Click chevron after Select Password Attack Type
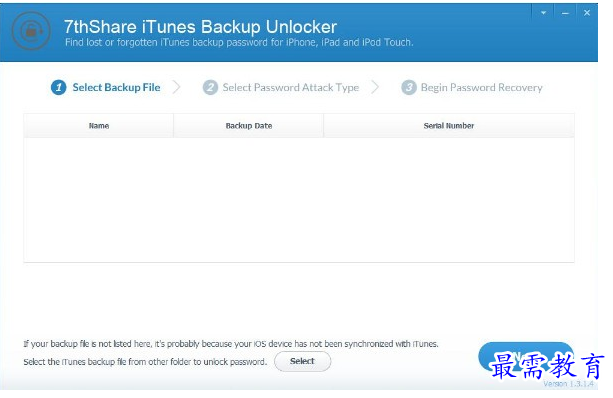Viewport: 613px width, 398px height. tap(375, 87)
